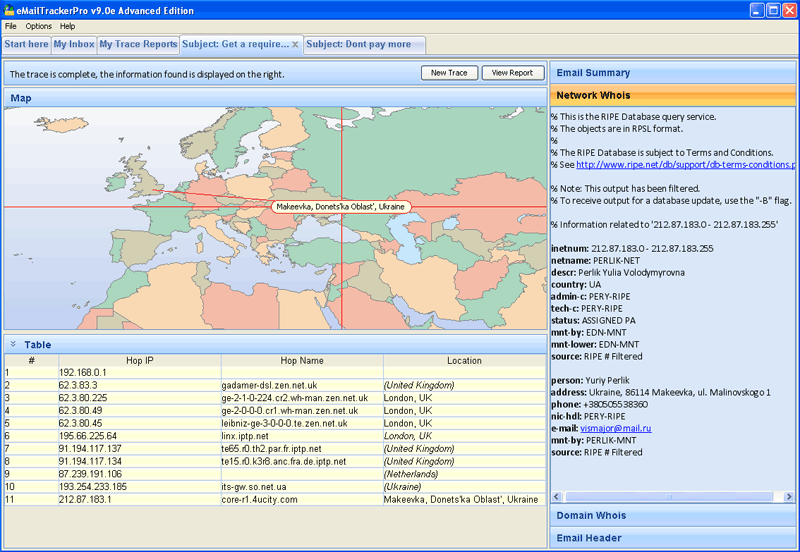Open the File menu
800x552 pixels.
point(11,26)
